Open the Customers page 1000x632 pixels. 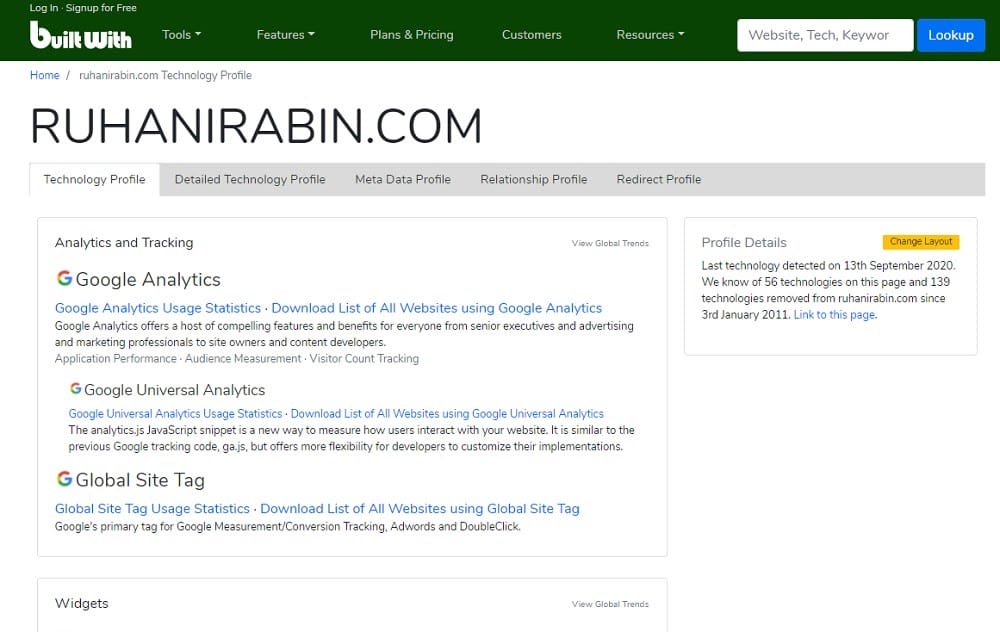tap(531, 34)
